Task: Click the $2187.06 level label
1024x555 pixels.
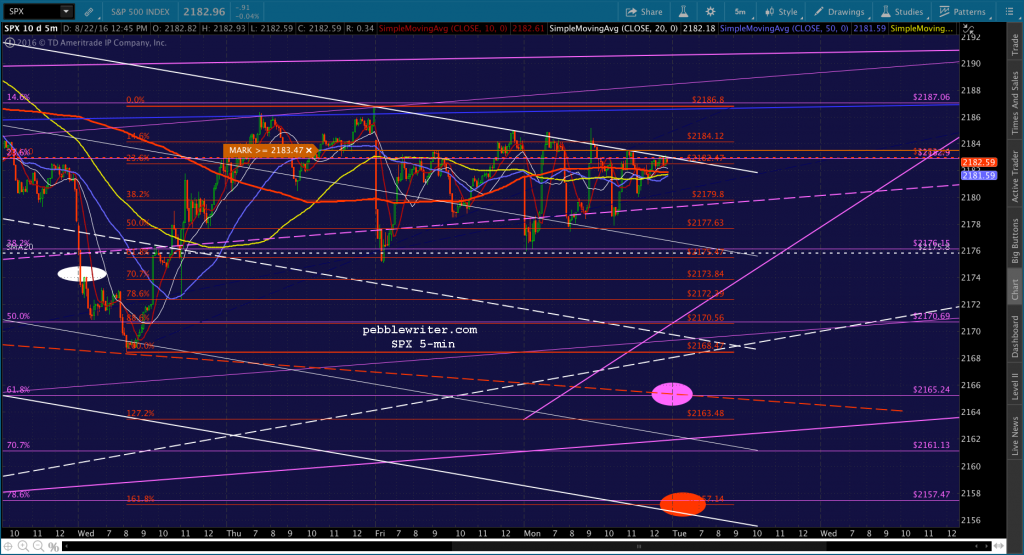Action: click(x=931, y=97)
